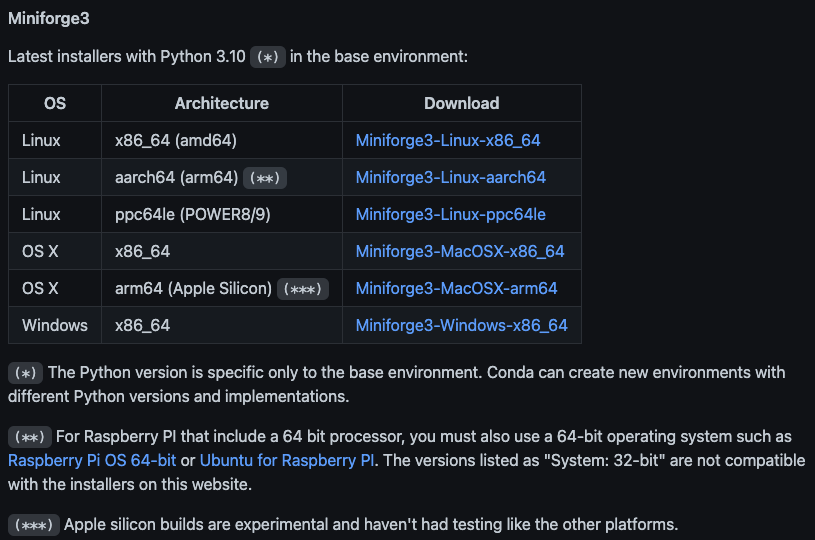This screenshot has width=815, height=540.
Task: Click the Download column header
Action: (461, 103)
